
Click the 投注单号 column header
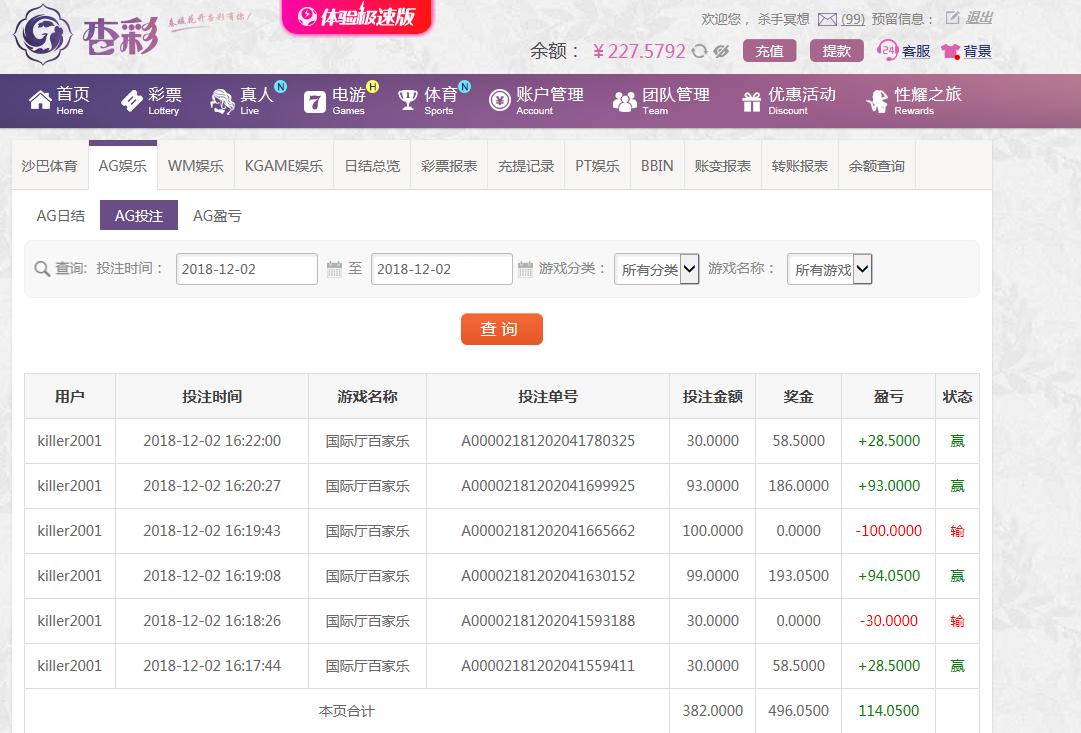[x=548, y=396]
